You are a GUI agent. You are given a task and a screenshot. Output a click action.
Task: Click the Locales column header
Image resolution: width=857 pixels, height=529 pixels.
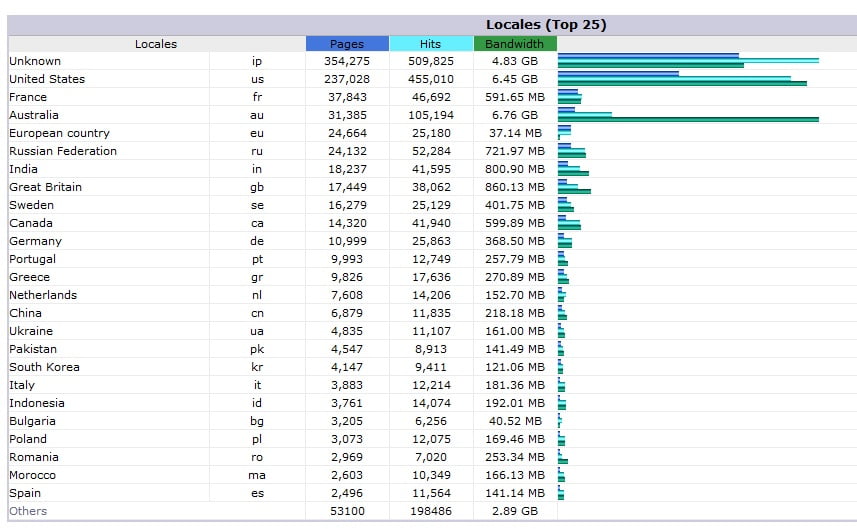156,44
